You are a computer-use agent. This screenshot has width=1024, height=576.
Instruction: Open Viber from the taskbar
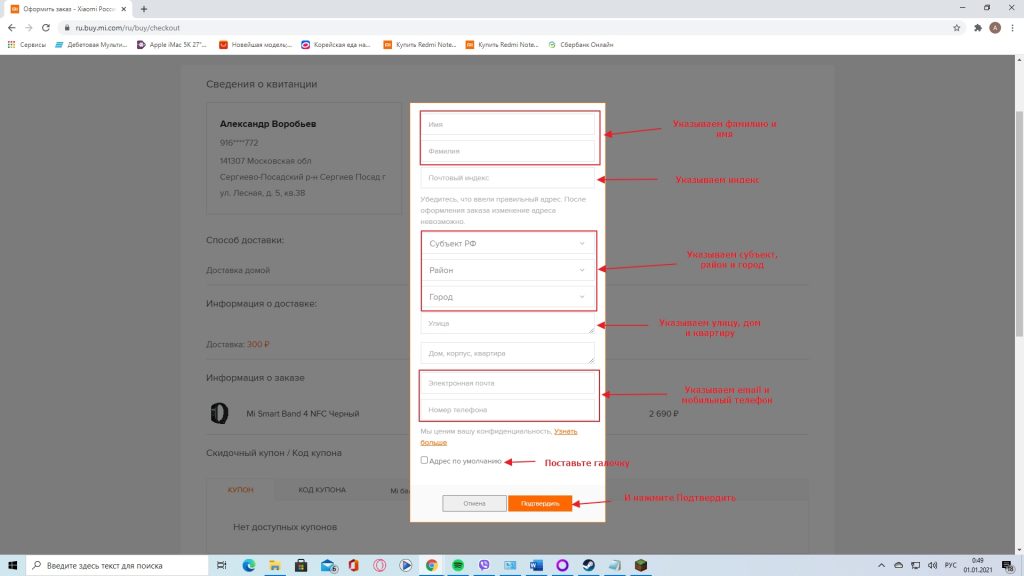(484, 565)
